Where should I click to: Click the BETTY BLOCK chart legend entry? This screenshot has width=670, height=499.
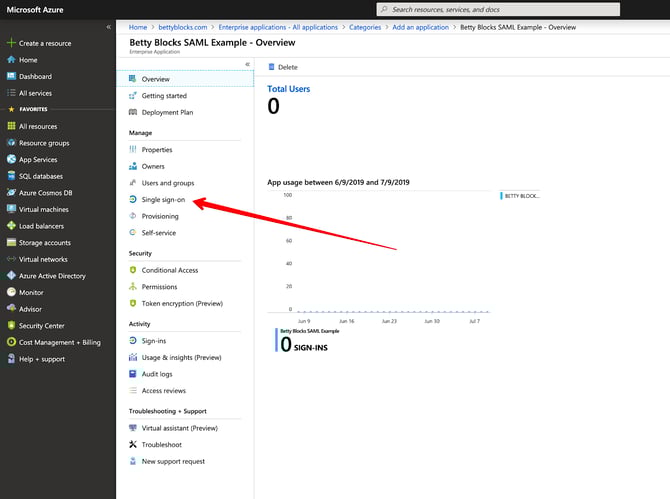click(521, 196)
